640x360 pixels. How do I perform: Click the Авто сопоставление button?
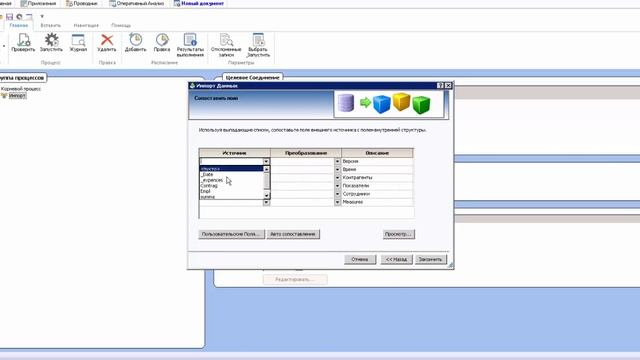point(293,234)
